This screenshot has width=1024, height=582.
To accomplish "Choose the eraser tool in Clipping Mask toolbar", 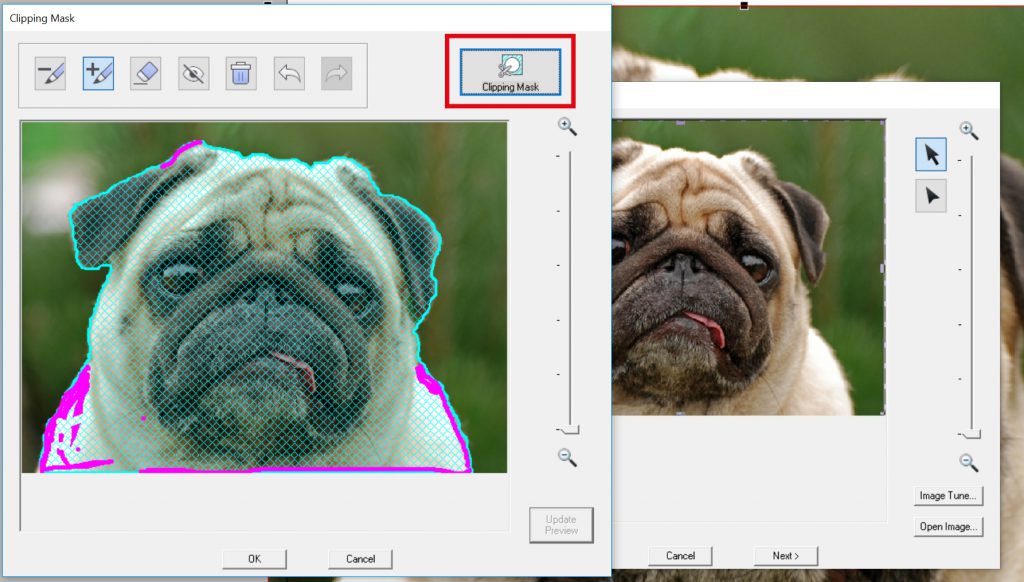I will pyautogui.click(x=146, y=74).
